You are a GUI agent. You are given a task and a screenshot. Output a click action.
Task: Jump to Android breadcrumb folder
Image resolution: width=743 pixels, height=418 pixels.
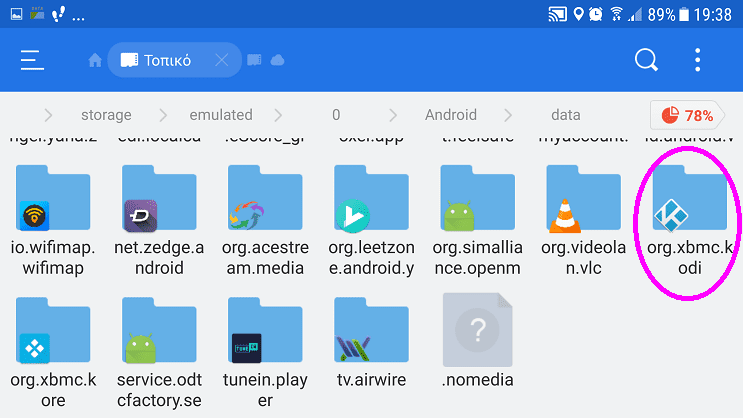point(450,115)
